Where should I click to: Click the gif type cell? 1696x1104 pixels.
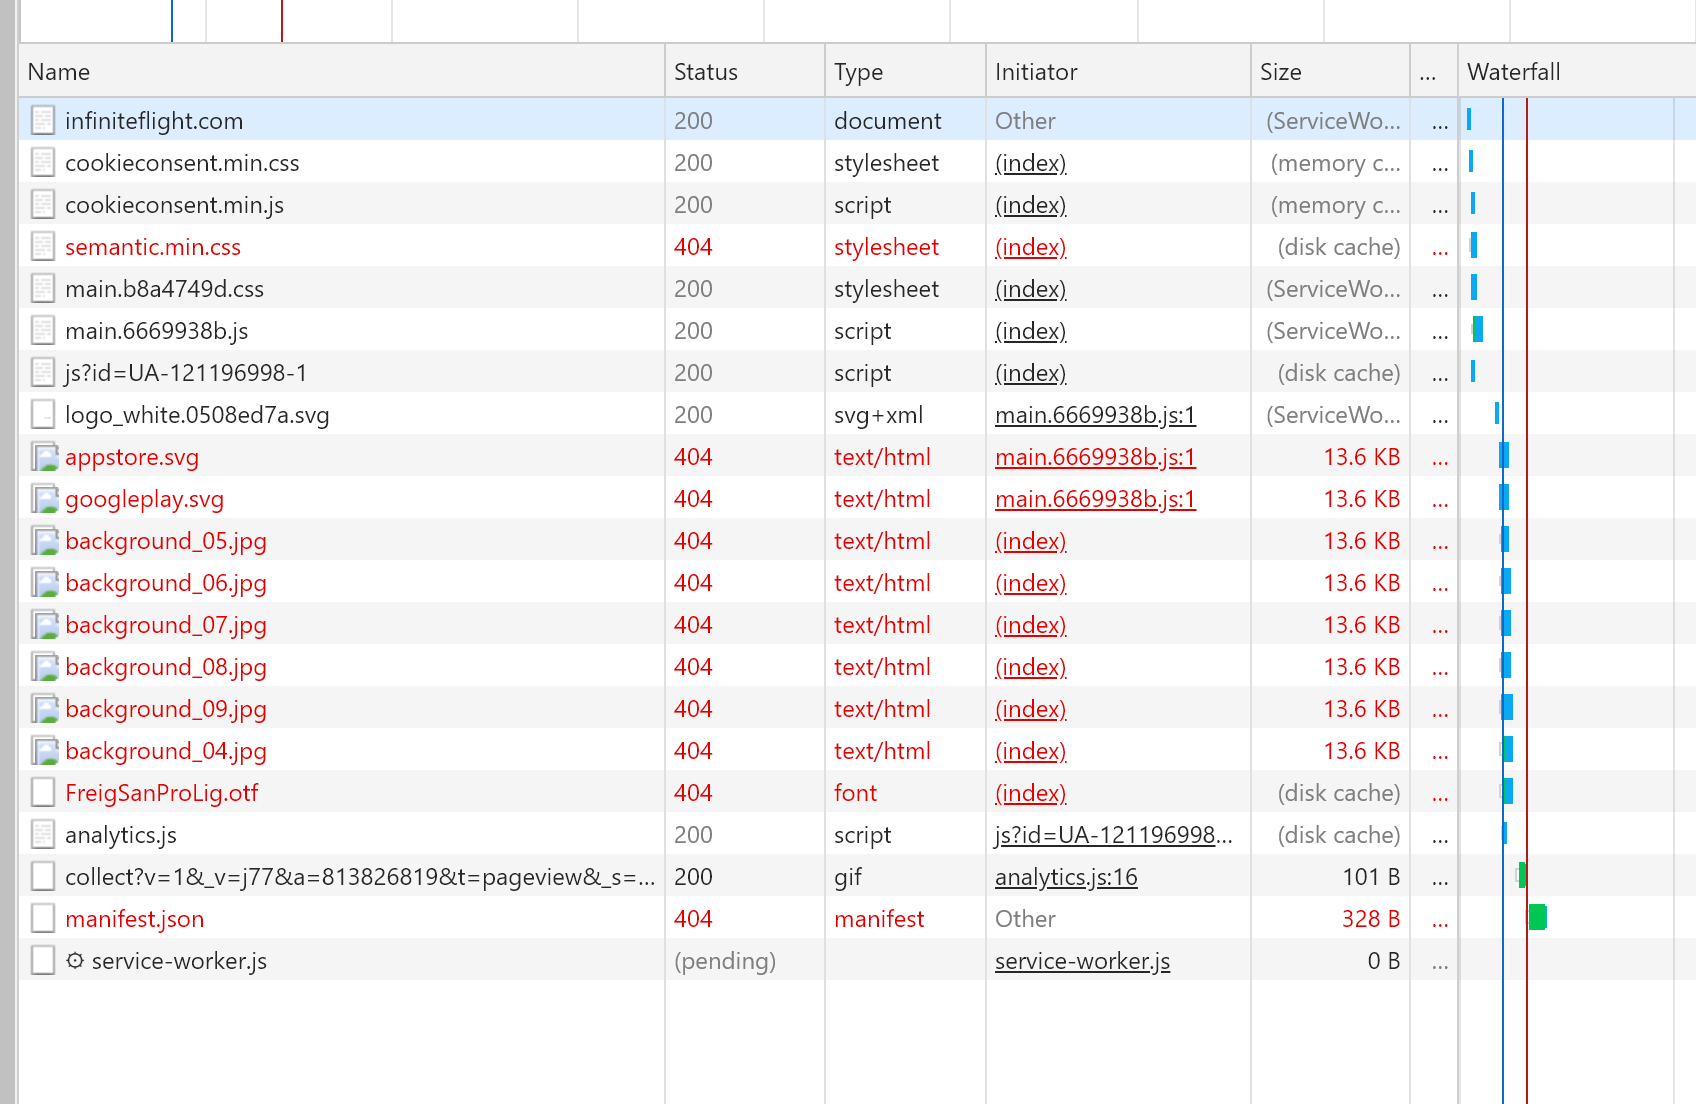coord(848,877)
